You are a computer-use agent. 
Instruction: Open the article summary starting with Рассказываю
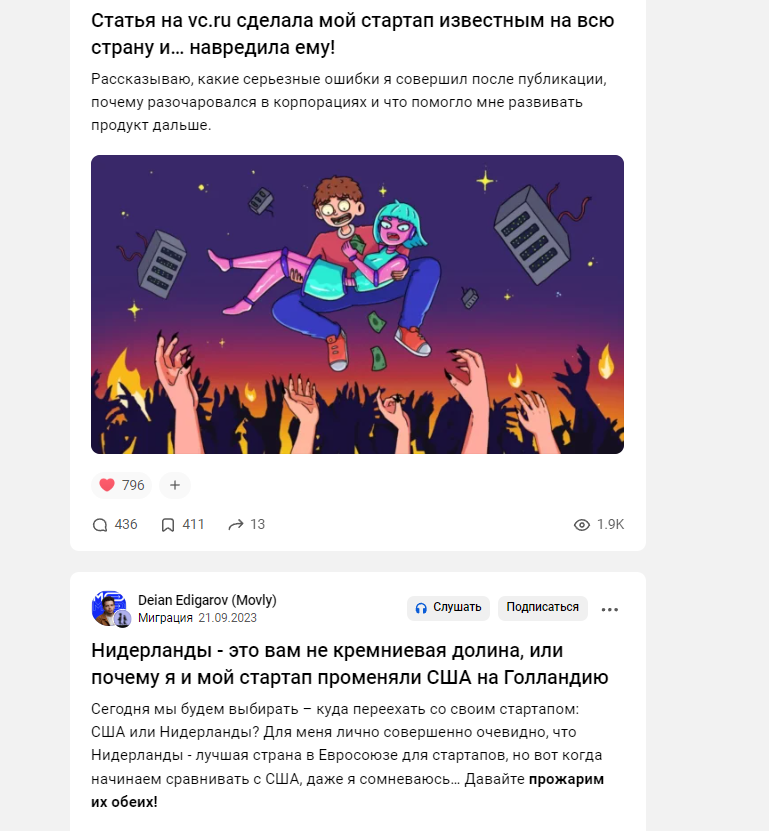point(349,102)
